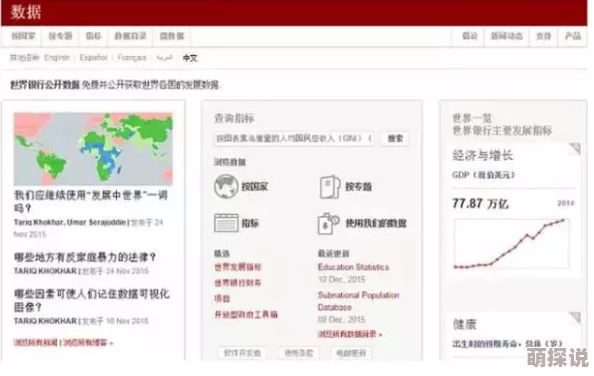The height and width of the screenshot is (376, 594).
Task: Click the life expectancy at birth indicator link
Action: point(508,343)
